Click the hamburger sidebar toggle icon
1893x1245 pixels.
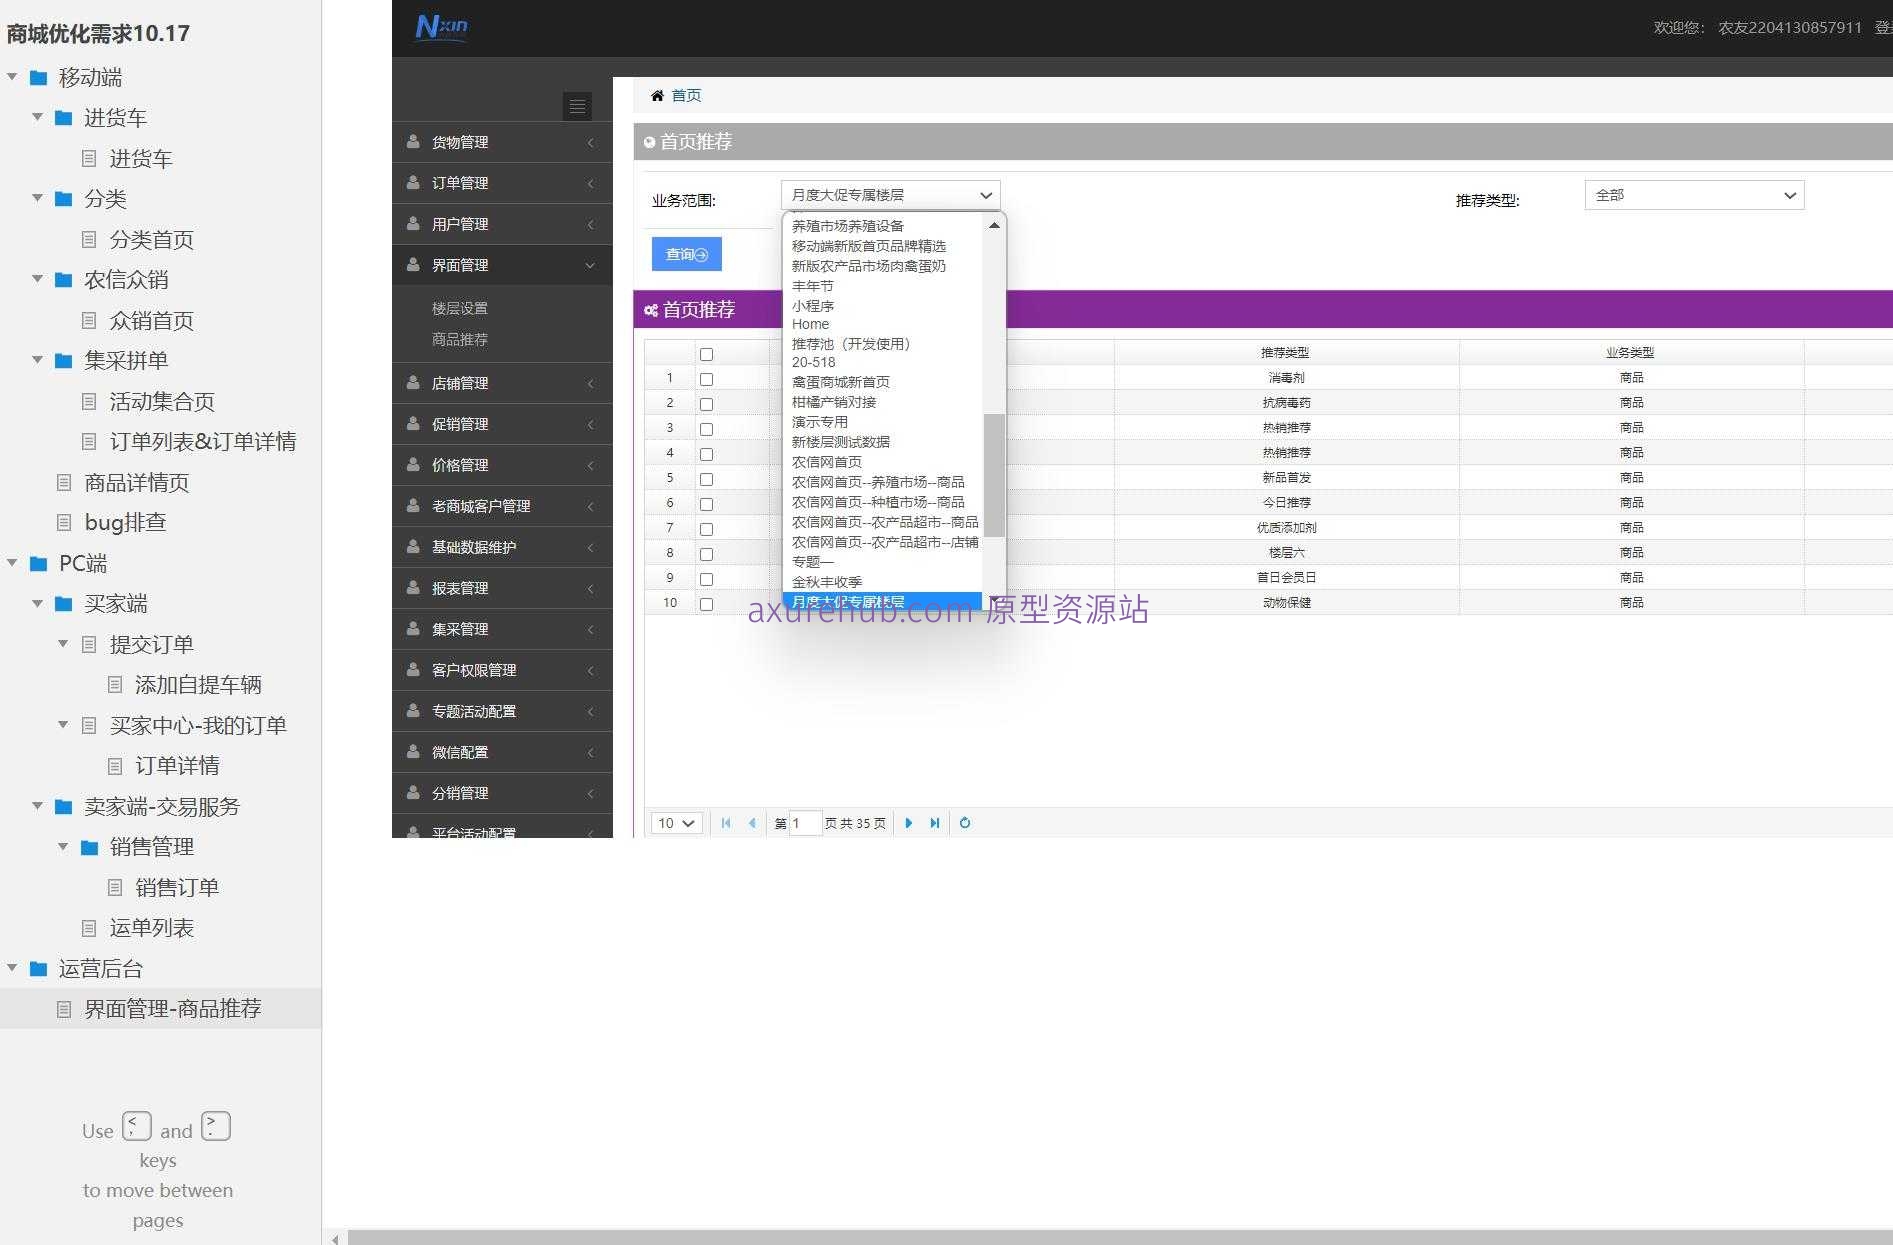click(577, 106)
